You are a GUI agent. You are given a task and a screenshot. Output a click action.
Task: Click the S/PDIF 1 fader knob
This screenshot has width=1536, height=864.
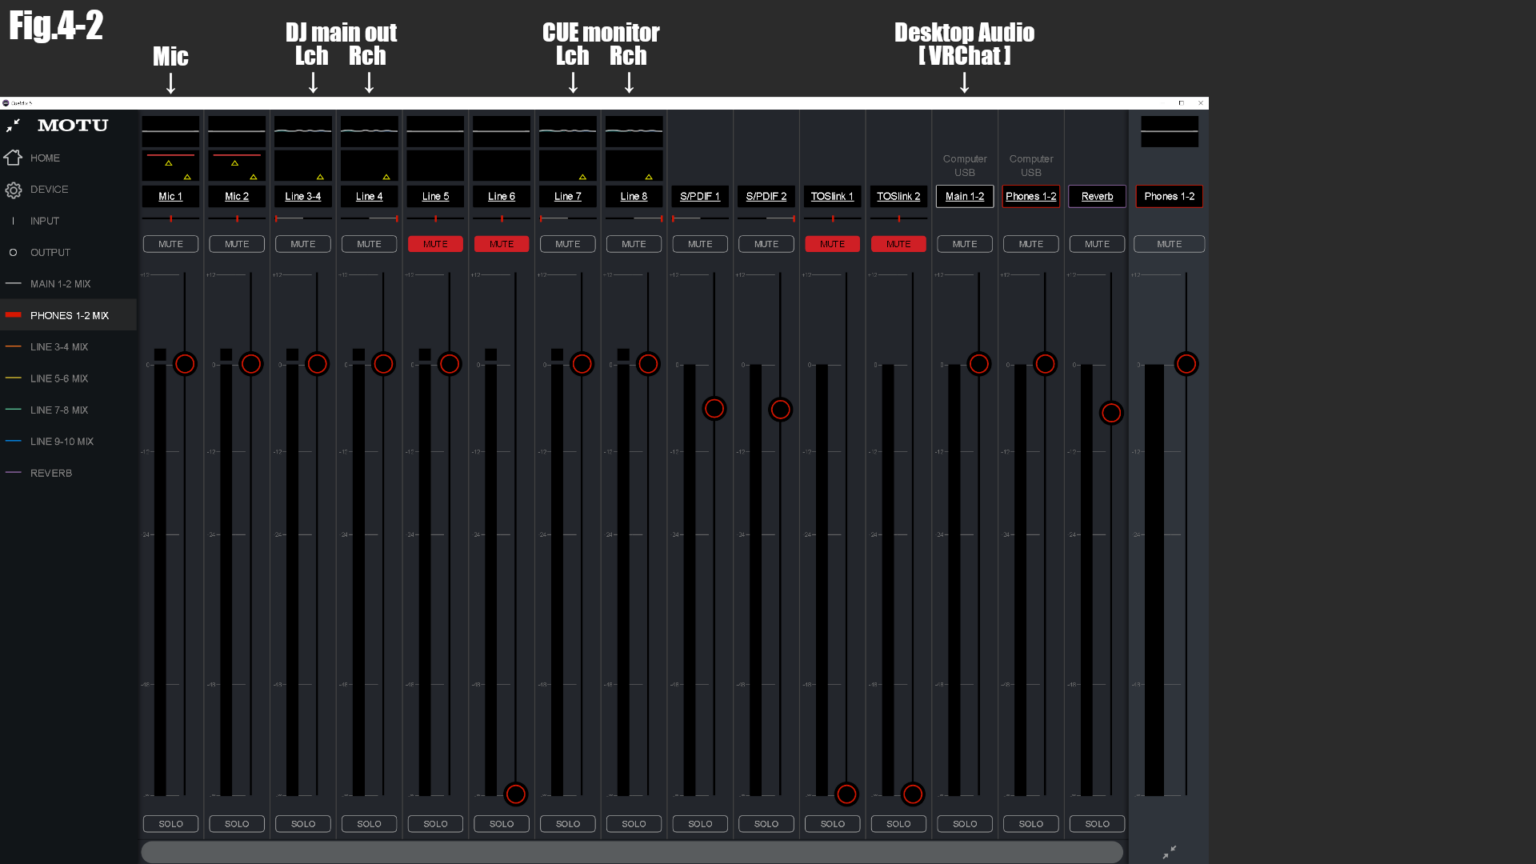[714, 408]
